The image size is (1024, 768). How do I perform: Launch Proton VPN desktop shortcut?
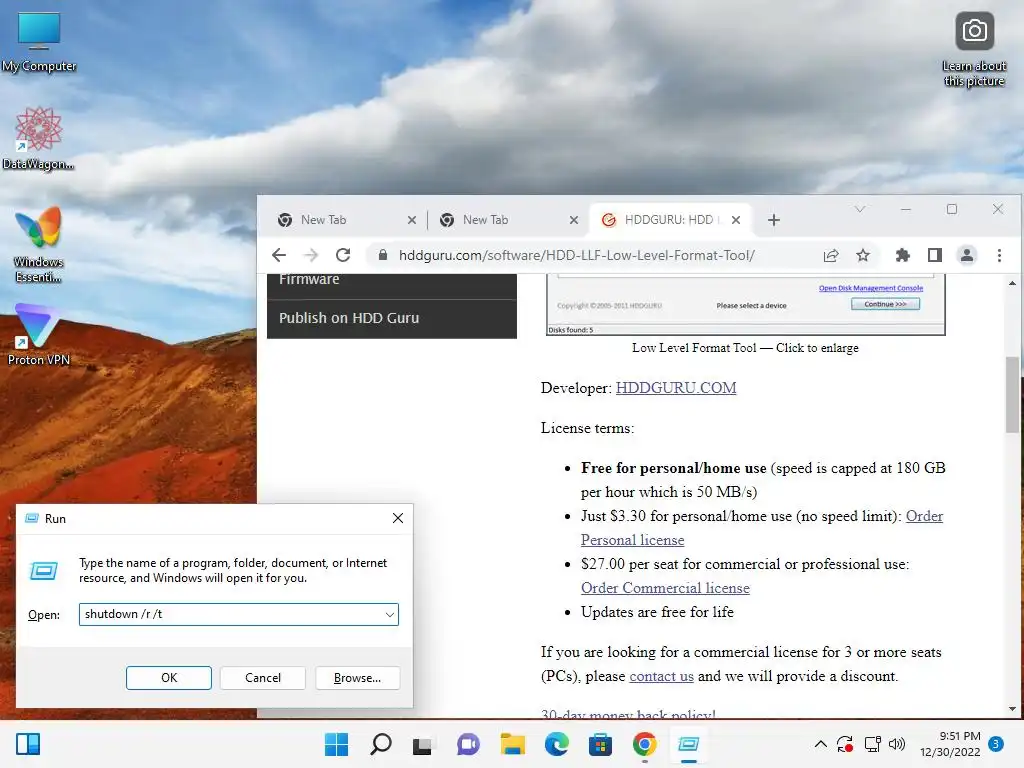(38, 334)
